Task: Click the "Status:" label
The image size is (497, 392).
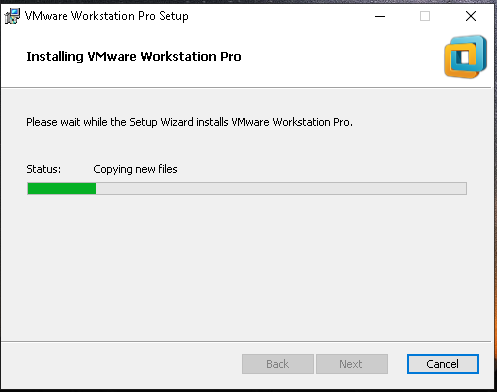Action: click(x=44, y=169)
